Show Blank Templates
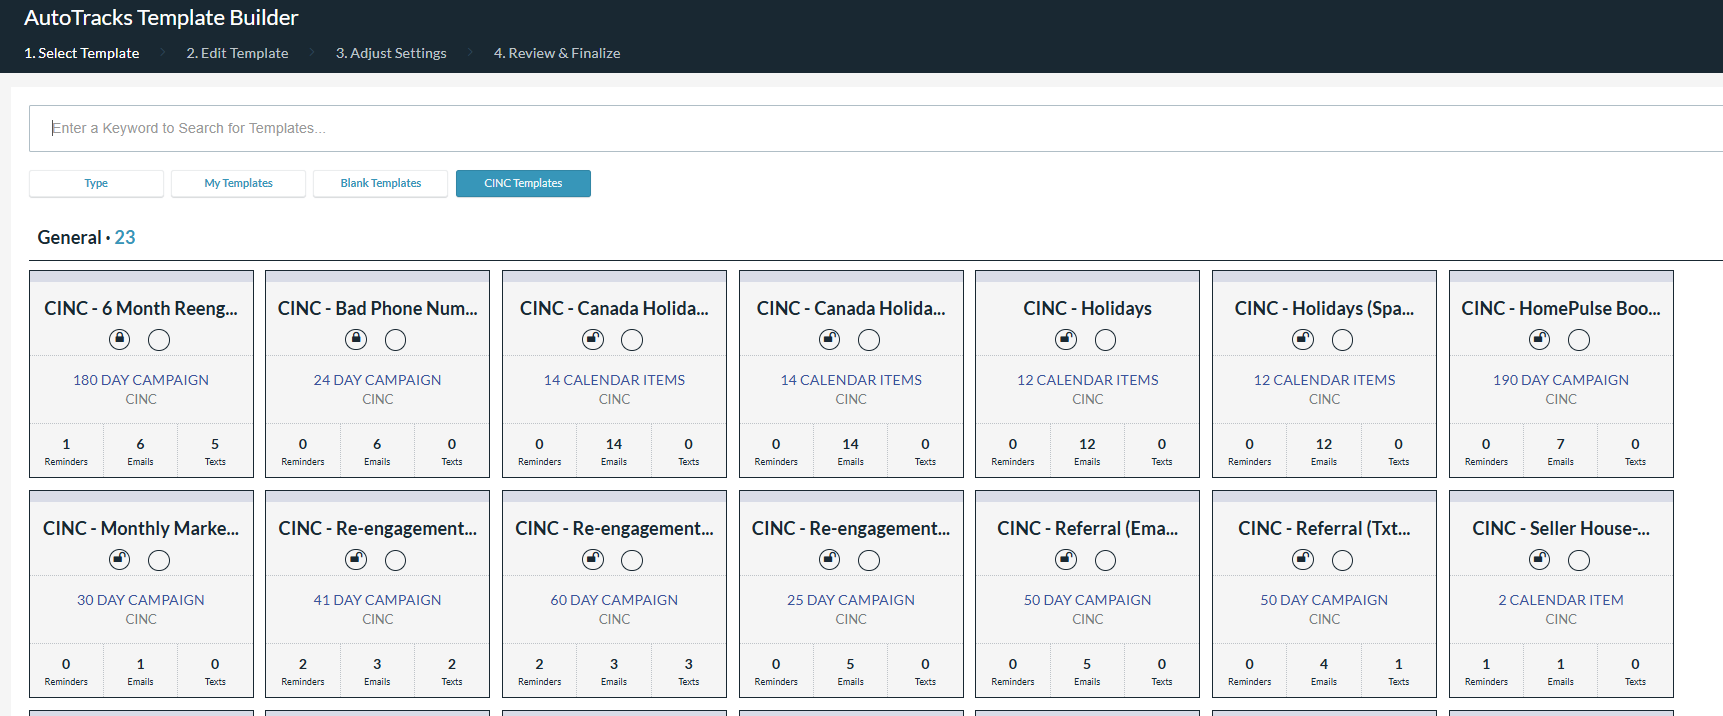The width and height of the screenshot is (1723, 716). point(380,183)
